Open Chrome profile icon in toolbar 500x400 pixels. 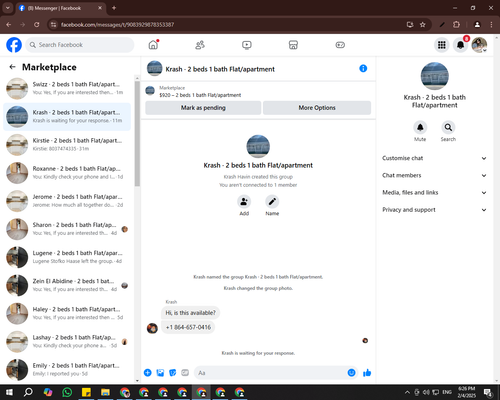pyautogui.click(x=477, y=25)
